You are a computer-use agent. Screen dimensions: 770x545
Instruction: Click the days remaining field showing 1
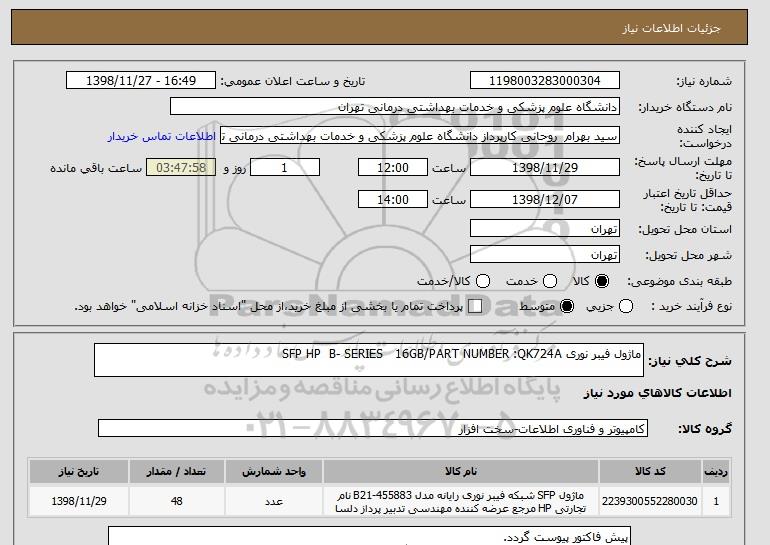pyautogui.click(x=285, y=167)
